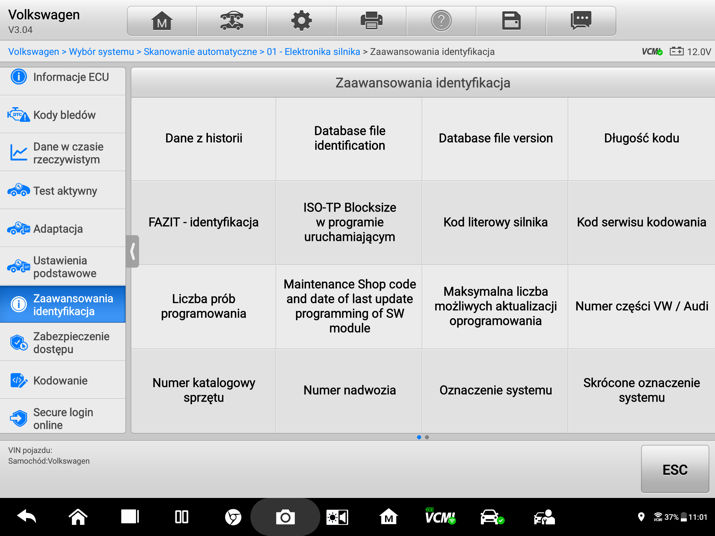Viewport: 715px width, 536px height.
Task: Select Numer nadwozia tile
Action: [x=349, y=390]
